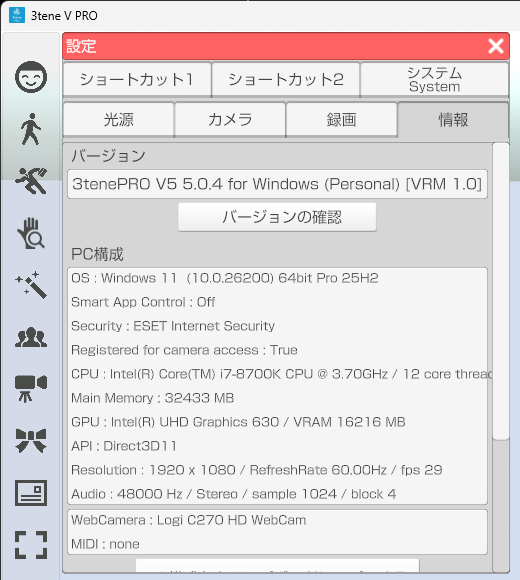
Task: Select the walking person motion icon
Action: tap(31, 129)
